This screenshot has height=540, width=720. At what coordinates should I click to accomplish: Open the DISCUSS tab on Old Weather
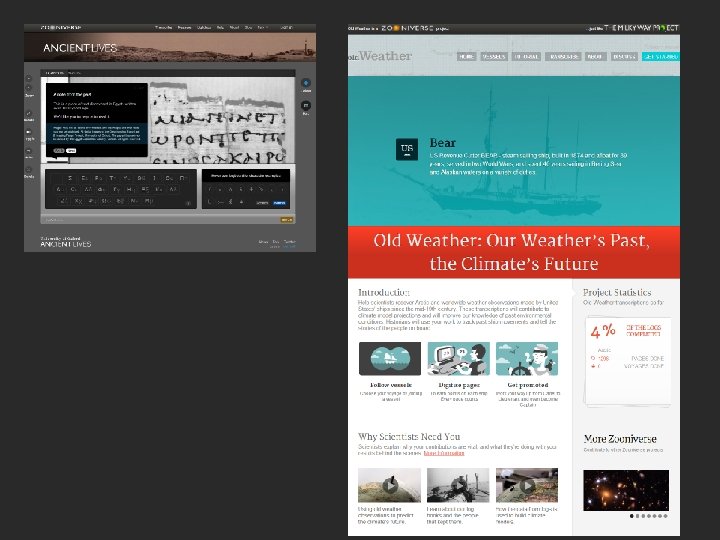tap(624, 56)
